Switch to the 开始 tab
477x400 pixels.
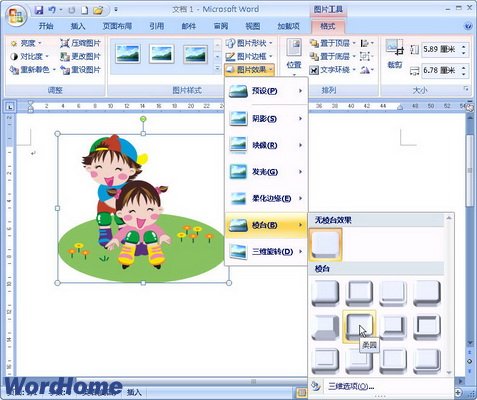[x=46, y=26]
